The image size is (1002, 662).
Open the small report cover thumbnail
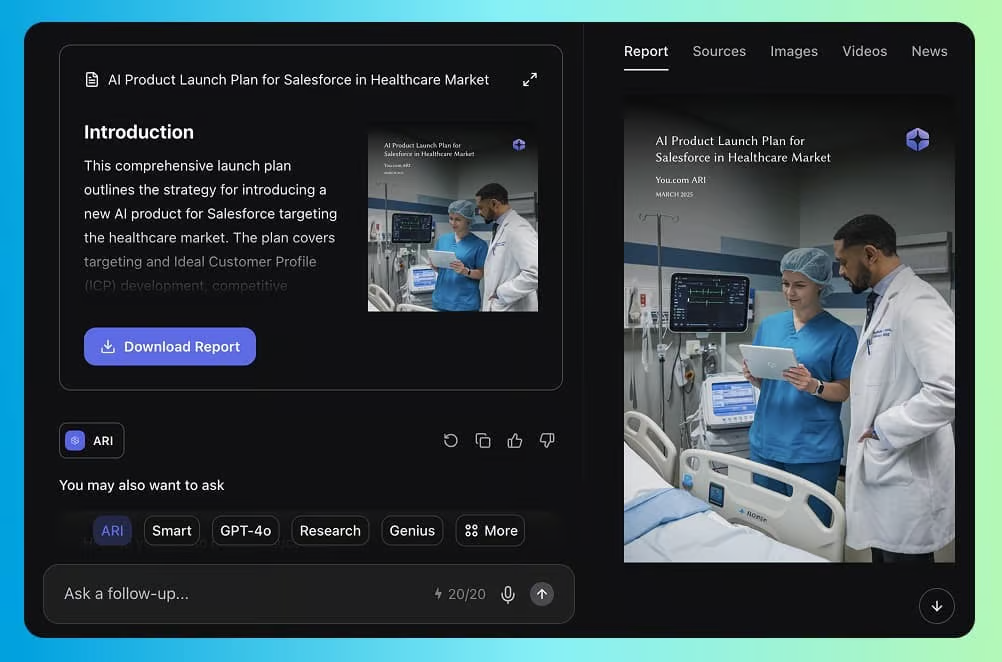point(453,217)
